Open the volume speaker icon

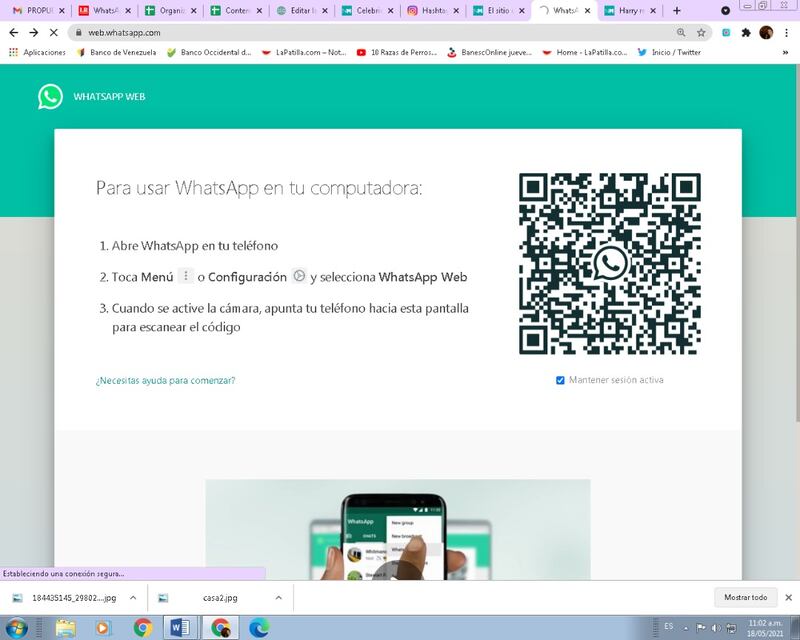point(716,628)
